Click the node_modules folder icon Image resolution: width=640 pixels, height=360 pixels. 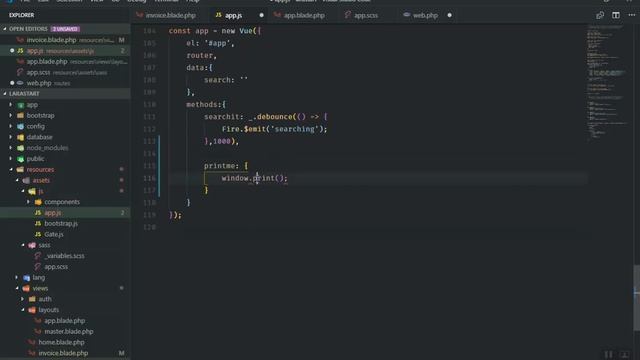[20, 148]
